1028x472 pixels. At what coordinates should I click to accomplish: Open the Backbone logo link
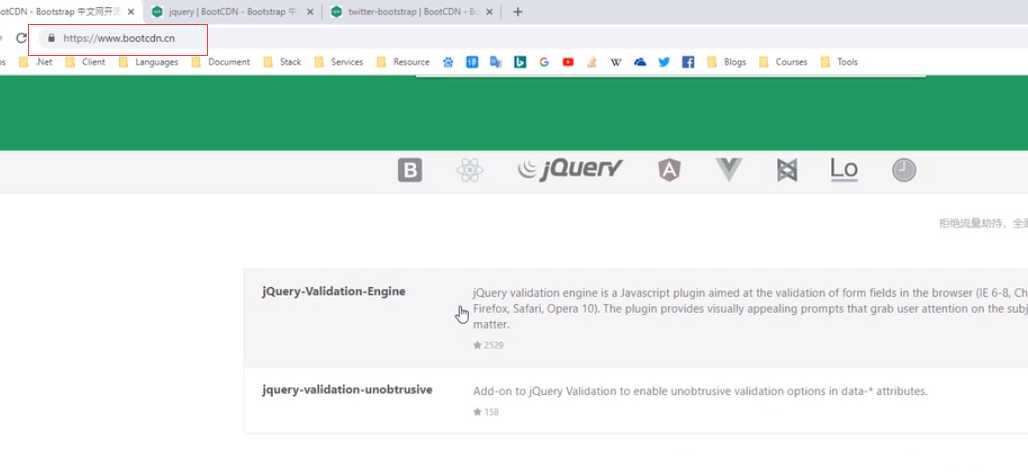787,170
